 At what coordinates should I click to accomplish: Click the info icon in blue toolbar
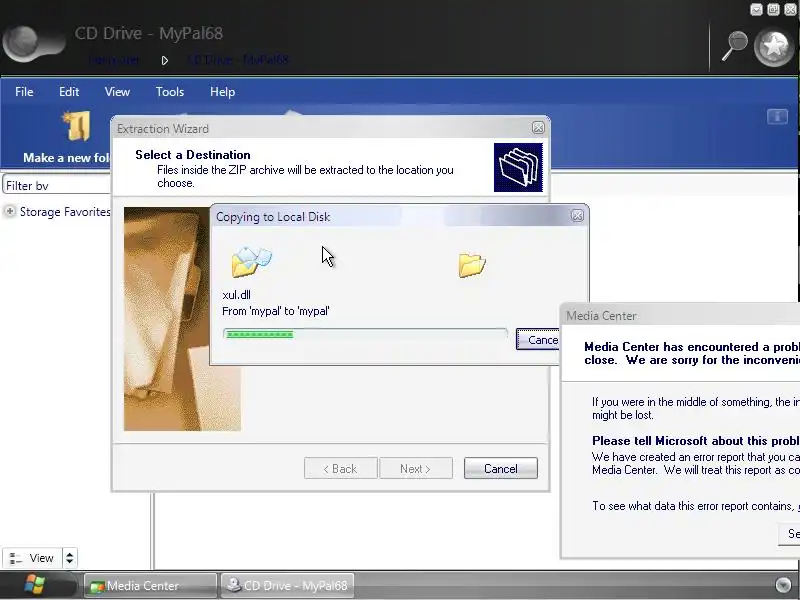coord(777,117)
